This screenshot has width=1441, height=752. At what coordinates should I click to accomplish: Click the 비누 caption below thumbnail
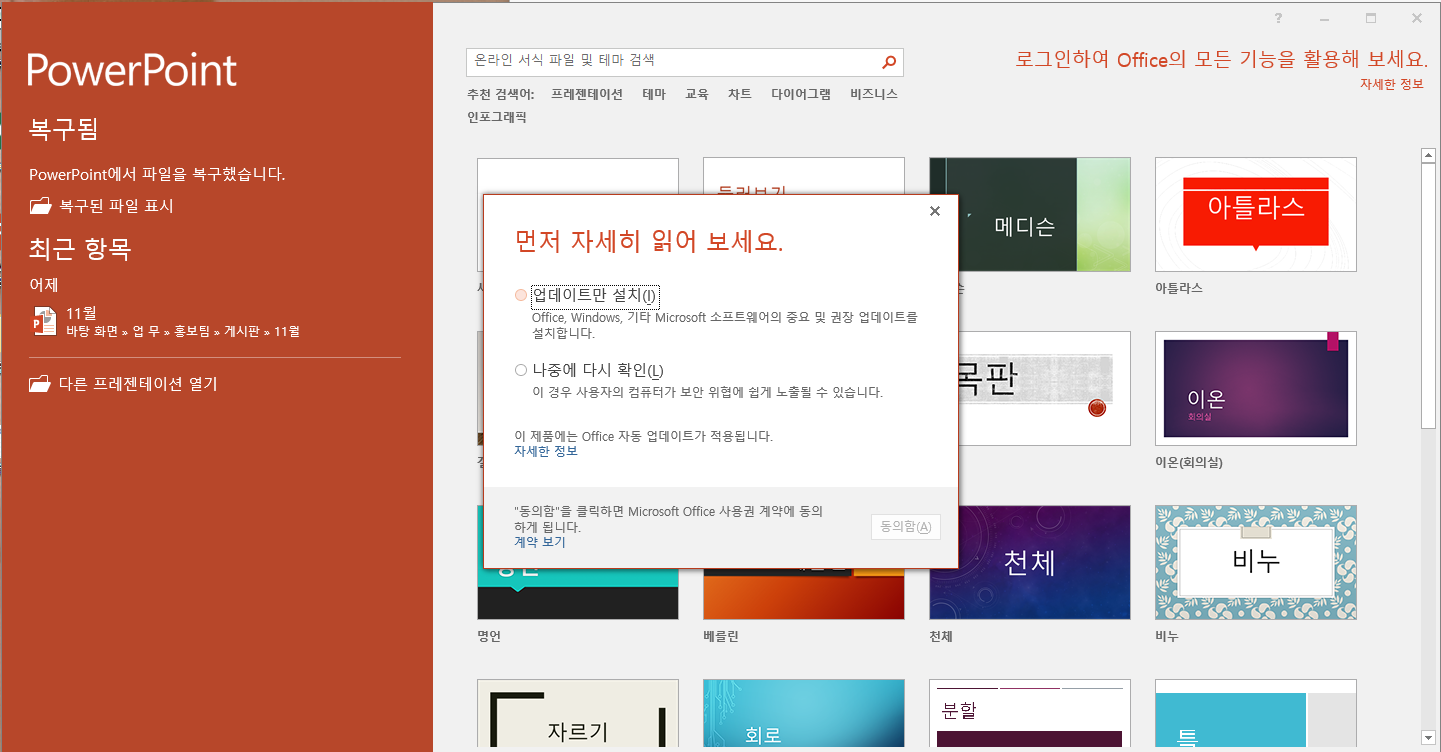(1167, 636)
